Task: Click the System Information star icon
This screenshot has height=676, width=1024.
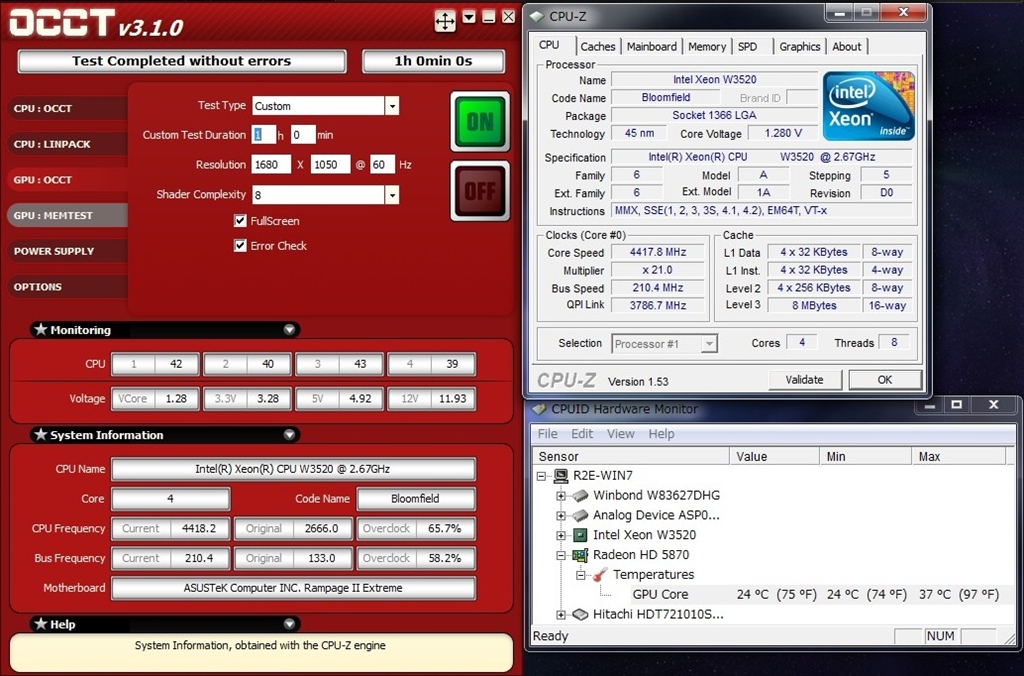Action: 41,434
